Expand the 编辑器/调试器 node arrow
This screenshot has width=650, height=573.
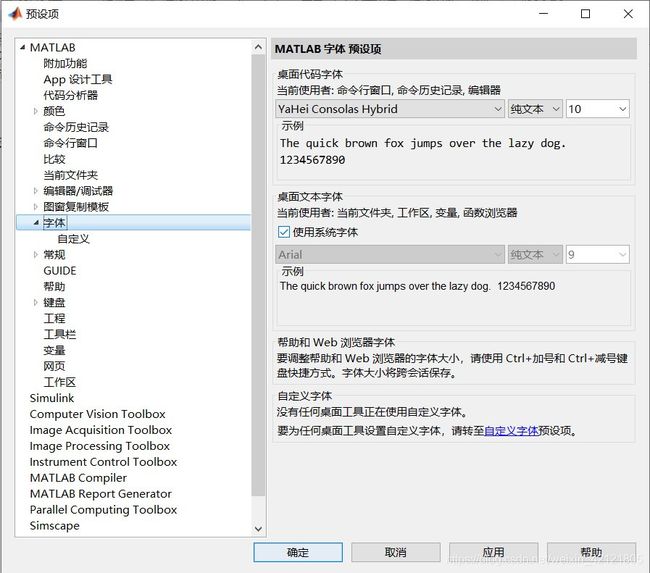pyautogui.click(x=36, y=191)
